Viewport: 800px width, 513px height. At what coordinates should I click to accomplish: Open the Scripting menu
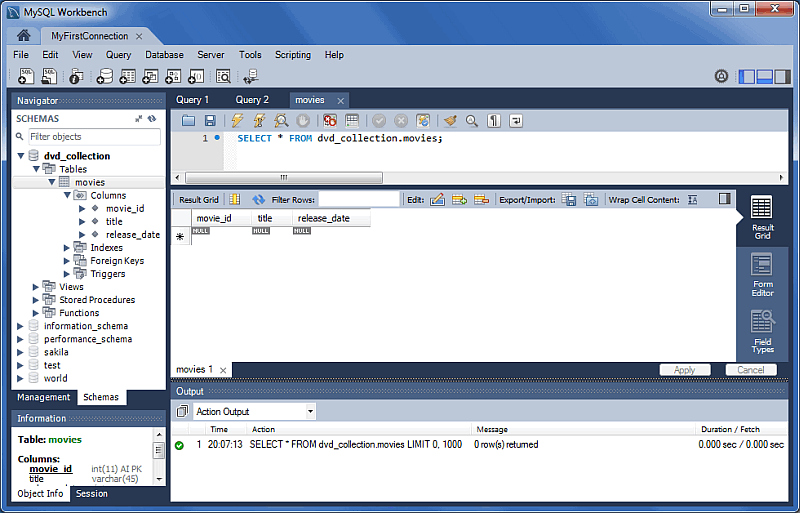click(x=293, y=55)
